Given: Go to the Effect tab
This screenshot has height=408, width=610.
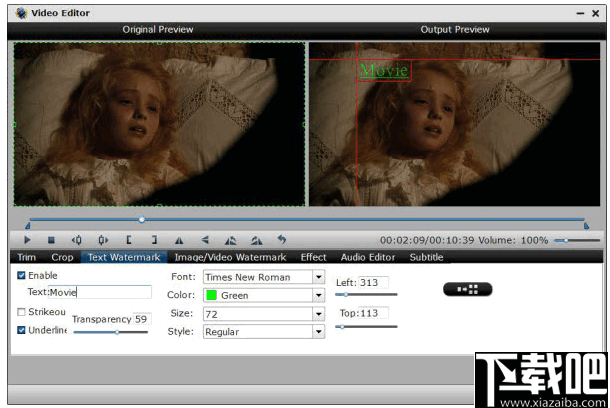Looking at the screenshot, I should [314, 257].
